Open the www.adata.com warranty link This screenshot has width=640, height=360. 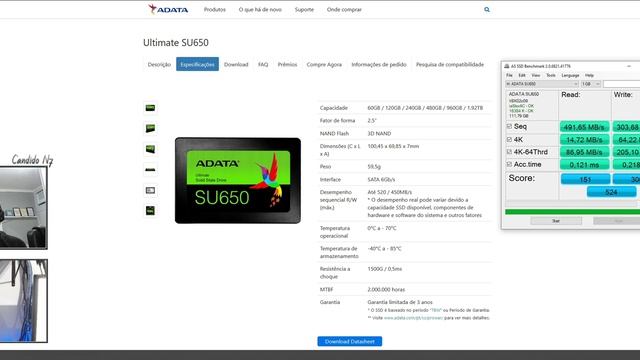click(413, 318)
